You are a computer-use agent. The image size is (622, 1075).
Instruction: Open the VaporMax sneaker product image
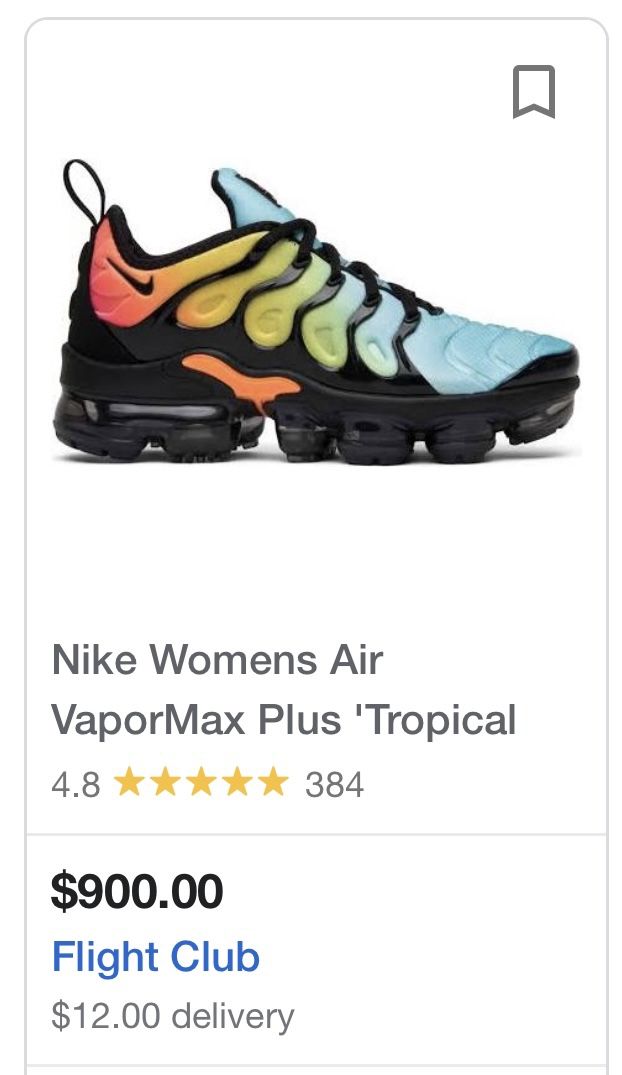[316, 311]
